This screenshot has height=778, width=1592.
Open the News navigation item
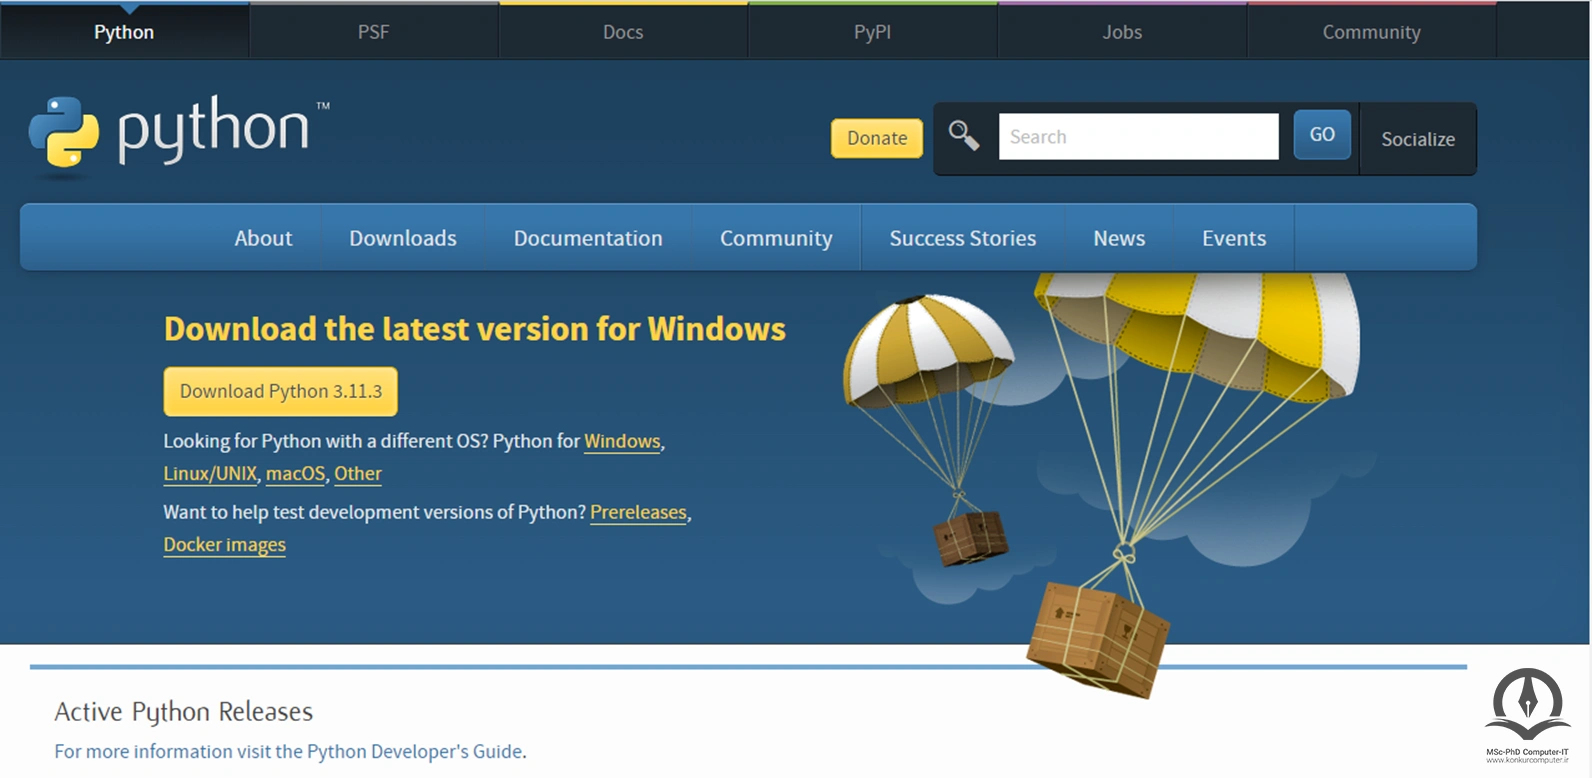point(1119,238)
